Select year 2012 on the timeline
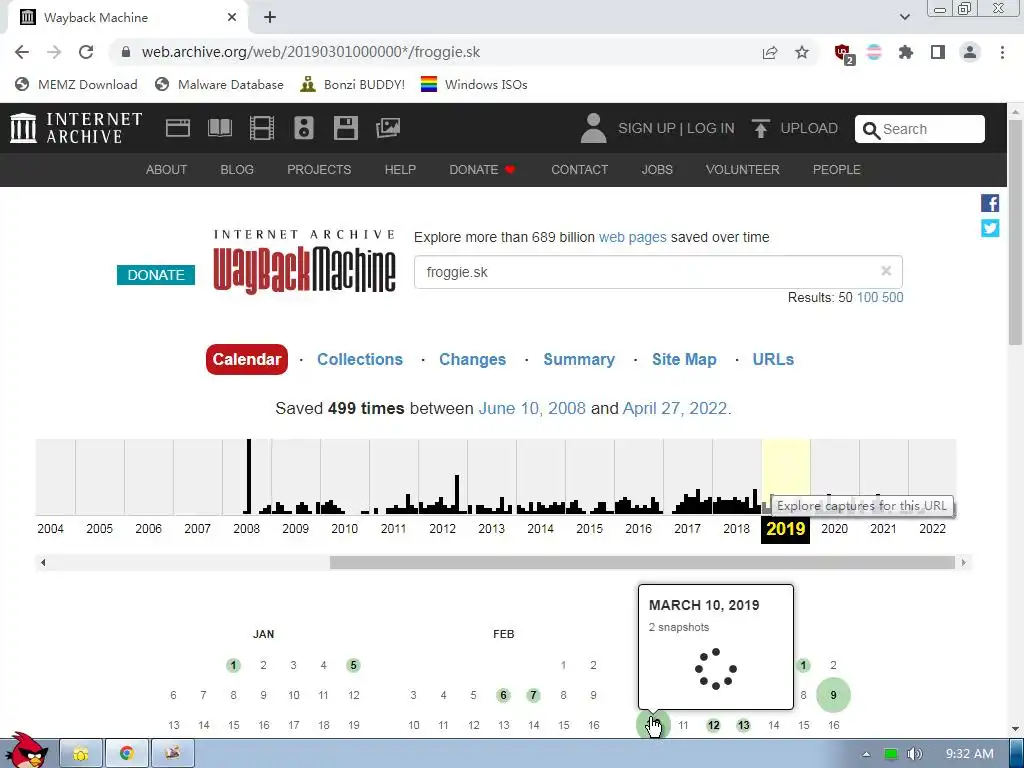Viewport: 1024px width, 768px height. pos(442,528)
